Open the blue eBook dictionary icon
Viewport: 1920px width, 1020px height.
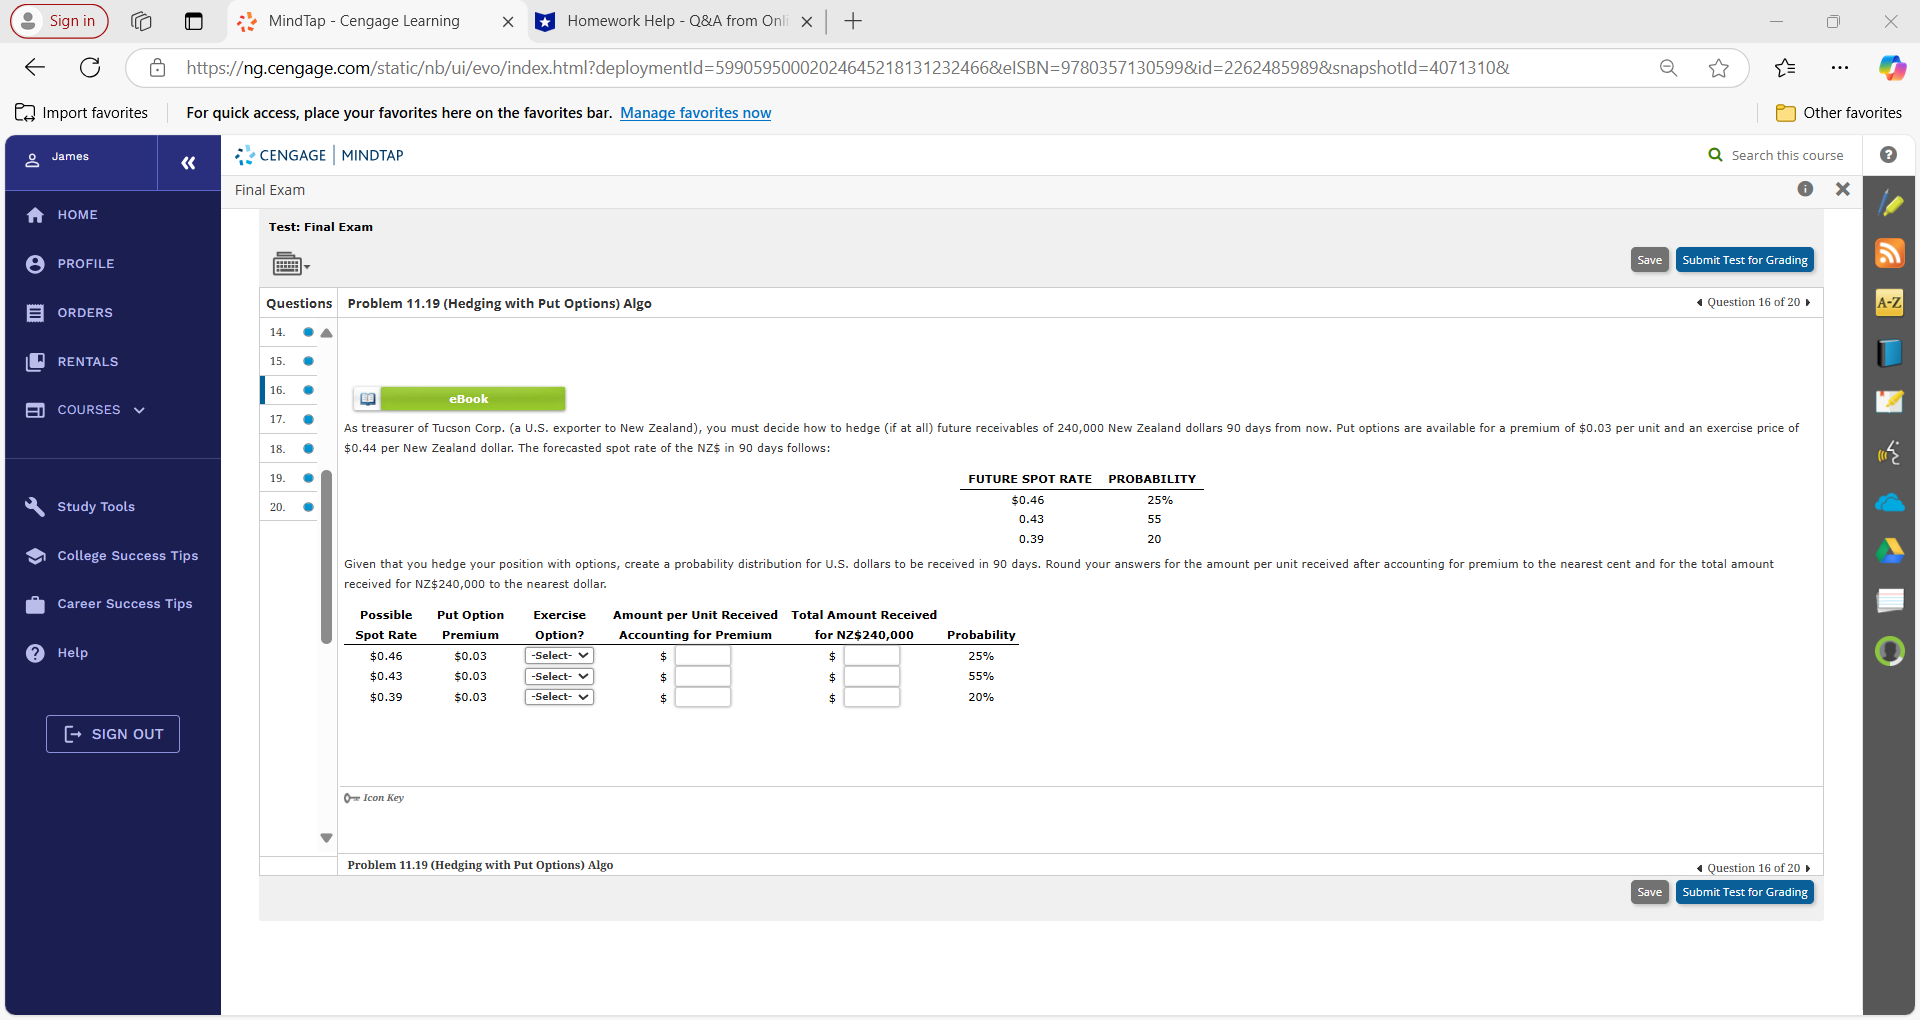pyautogui.click(x=1891, y=352)
